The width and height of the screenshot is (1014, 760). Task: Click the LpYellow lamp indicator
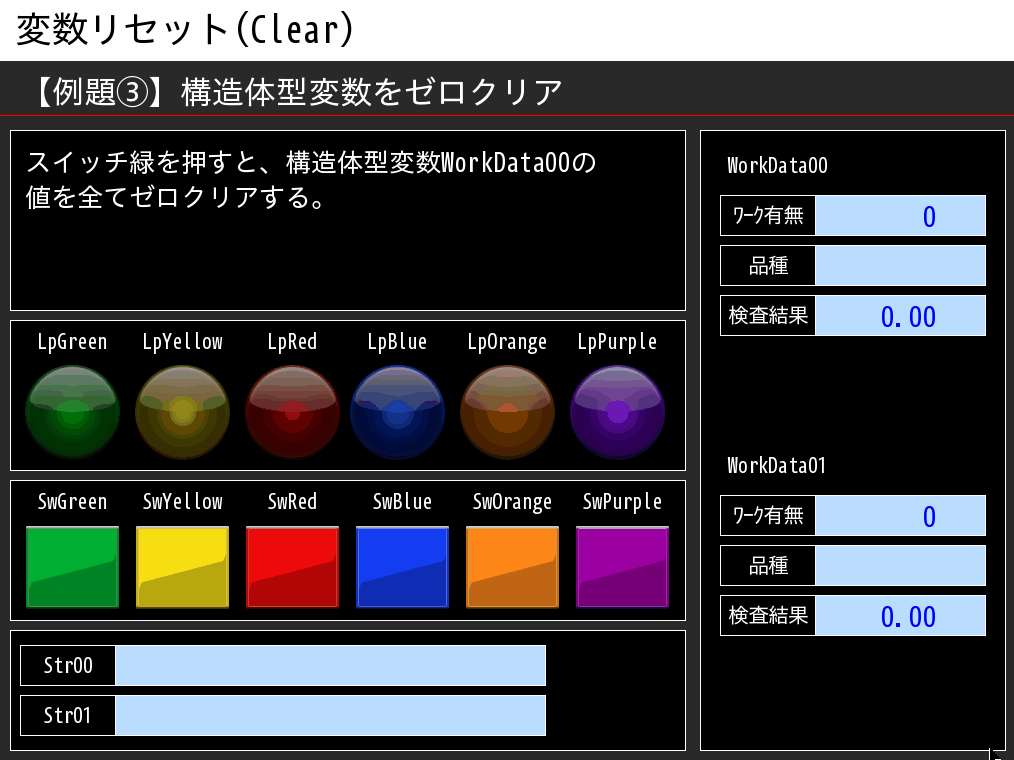coord(182,412)
